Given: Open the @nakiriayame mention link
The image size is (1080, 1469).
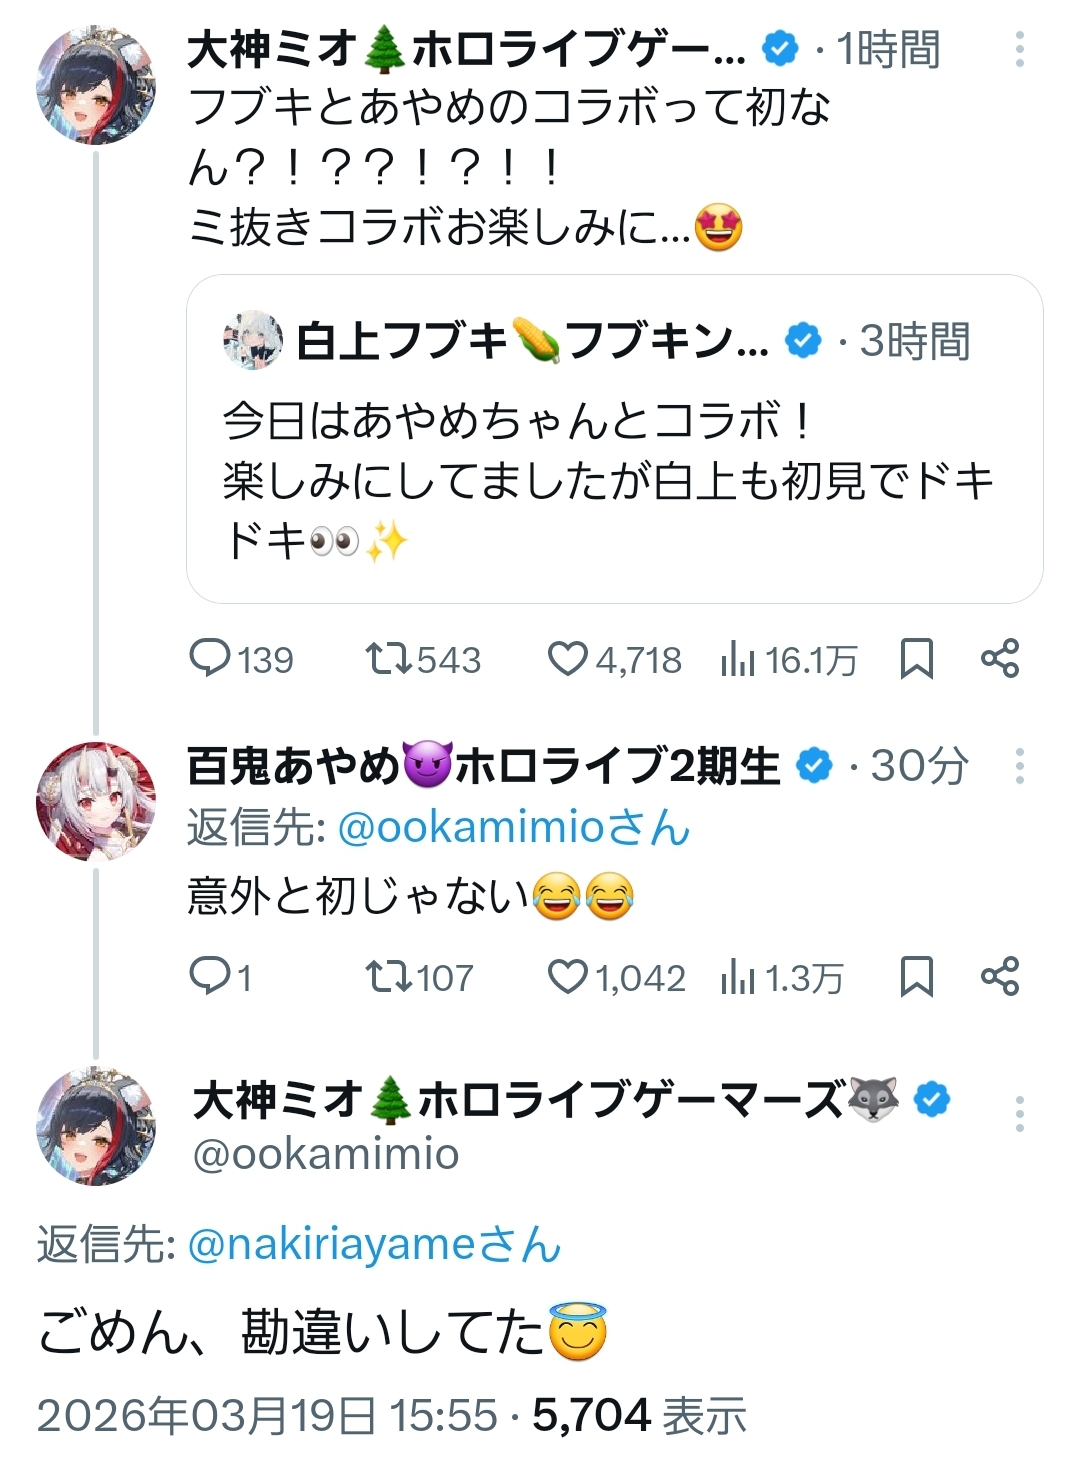Looking at the screenshot, I should pos(330,1245).
